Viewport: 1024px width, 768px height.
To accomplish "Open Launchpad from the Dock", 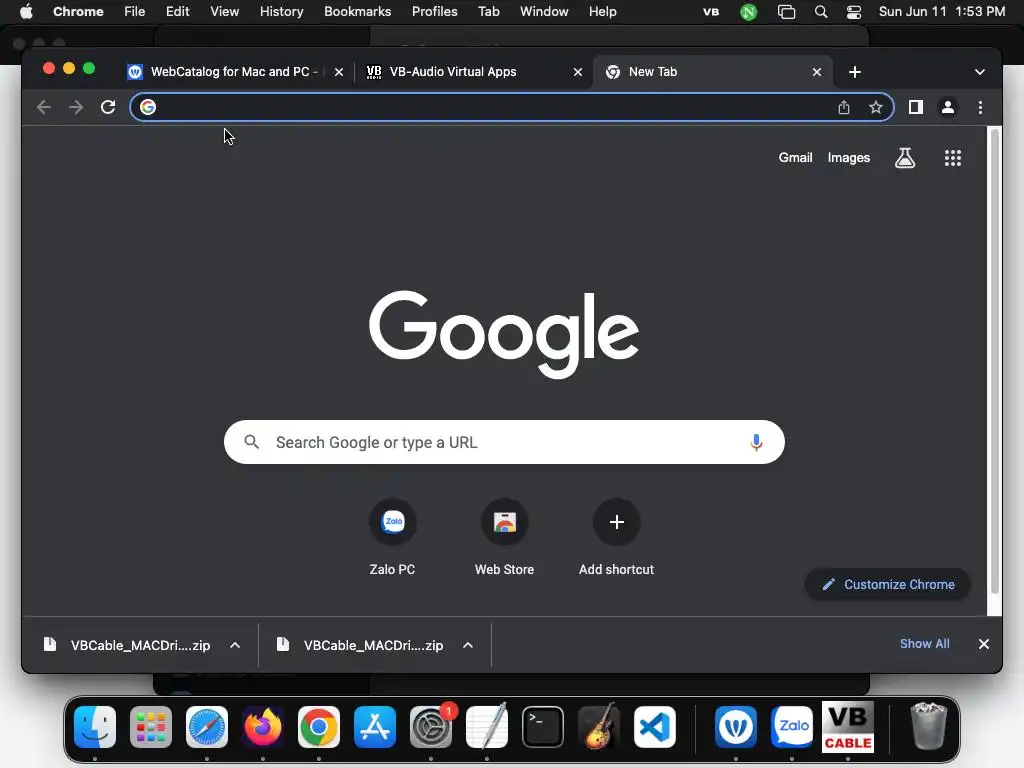I will 151,727.
